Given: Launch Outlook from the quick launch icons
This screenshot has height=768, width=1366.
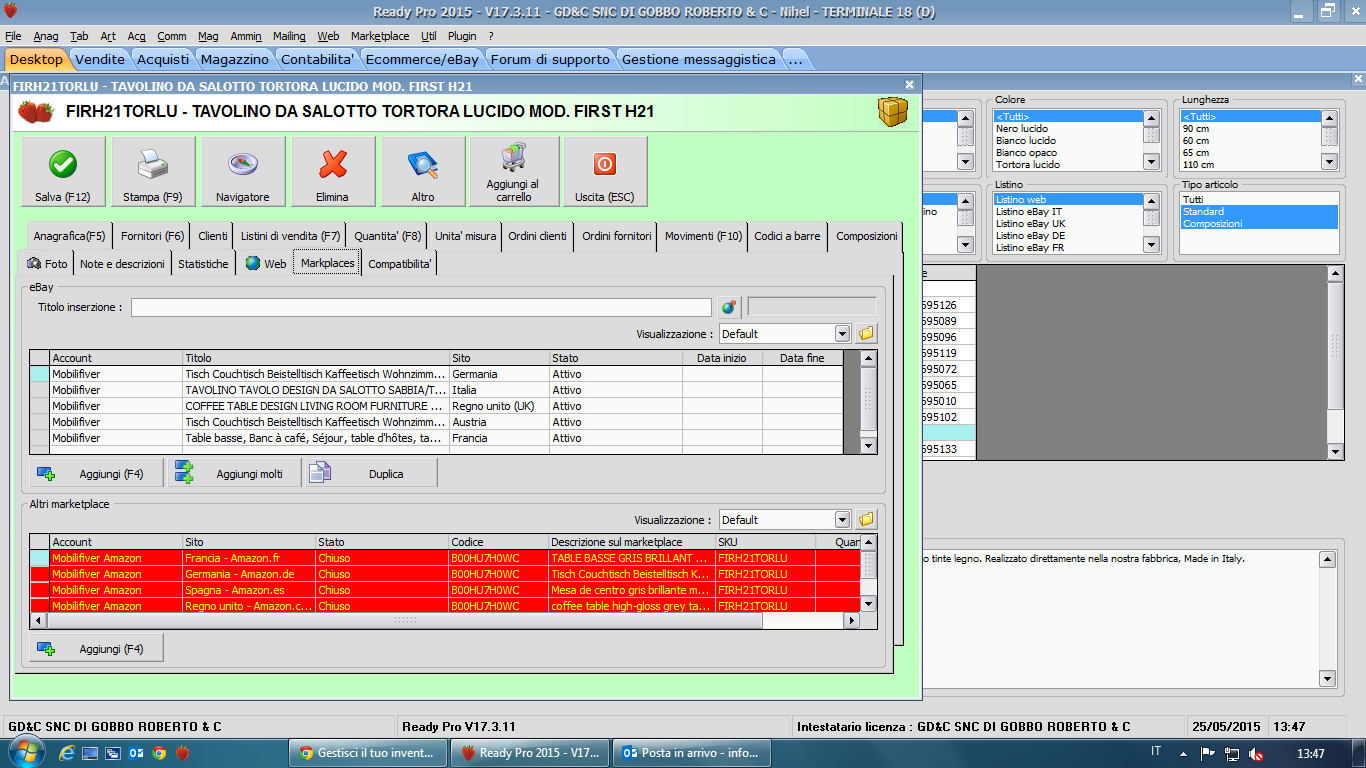Looking at the screenshot, I should tap(136, 753).
